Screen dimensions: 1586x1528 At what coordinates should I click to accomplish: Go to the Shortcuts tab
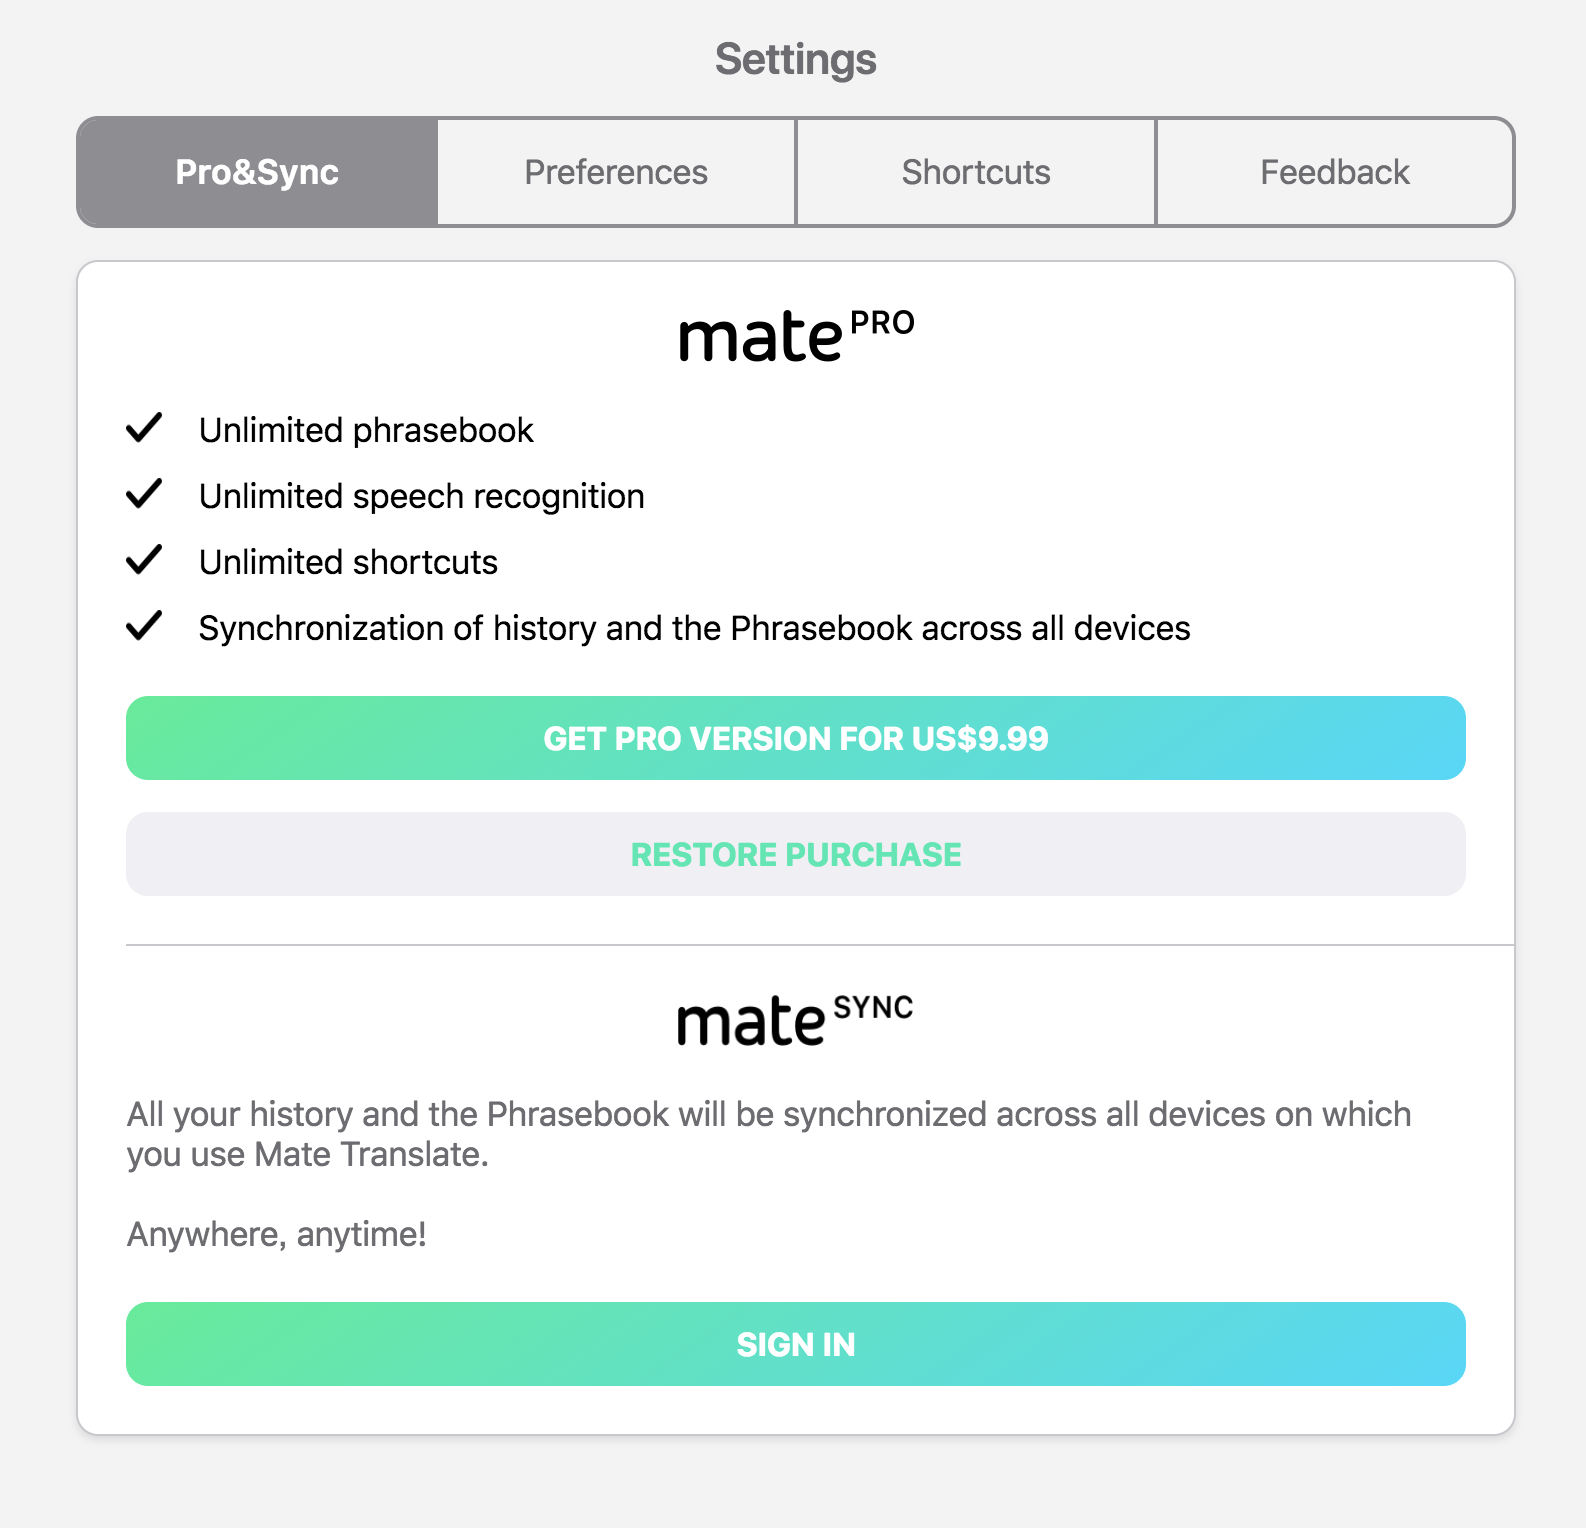click(x=976, y=172)
